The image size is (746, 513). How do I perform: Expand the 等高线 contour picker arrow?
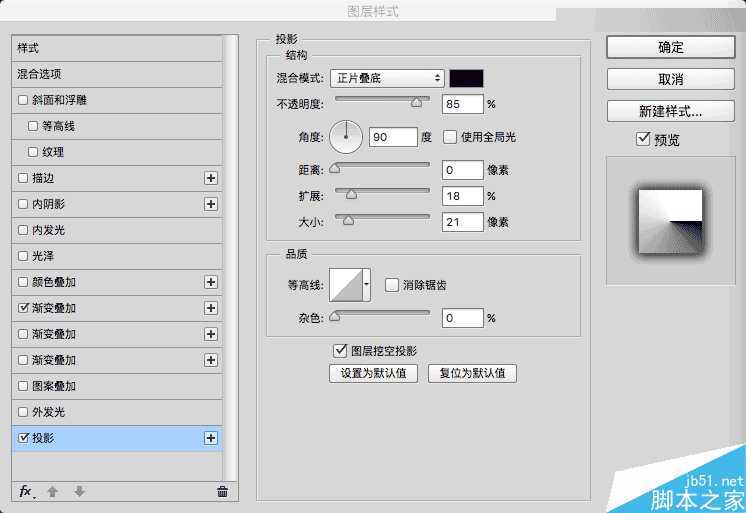point(366,285)
